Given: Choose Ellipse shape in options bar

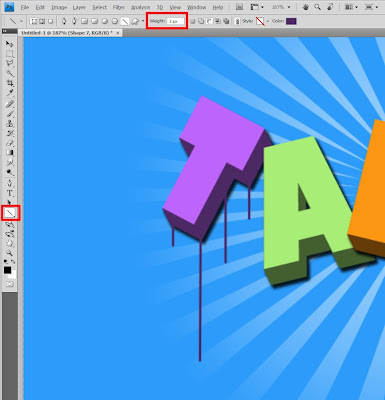Looking at the screenshot, I should point(104,21).
